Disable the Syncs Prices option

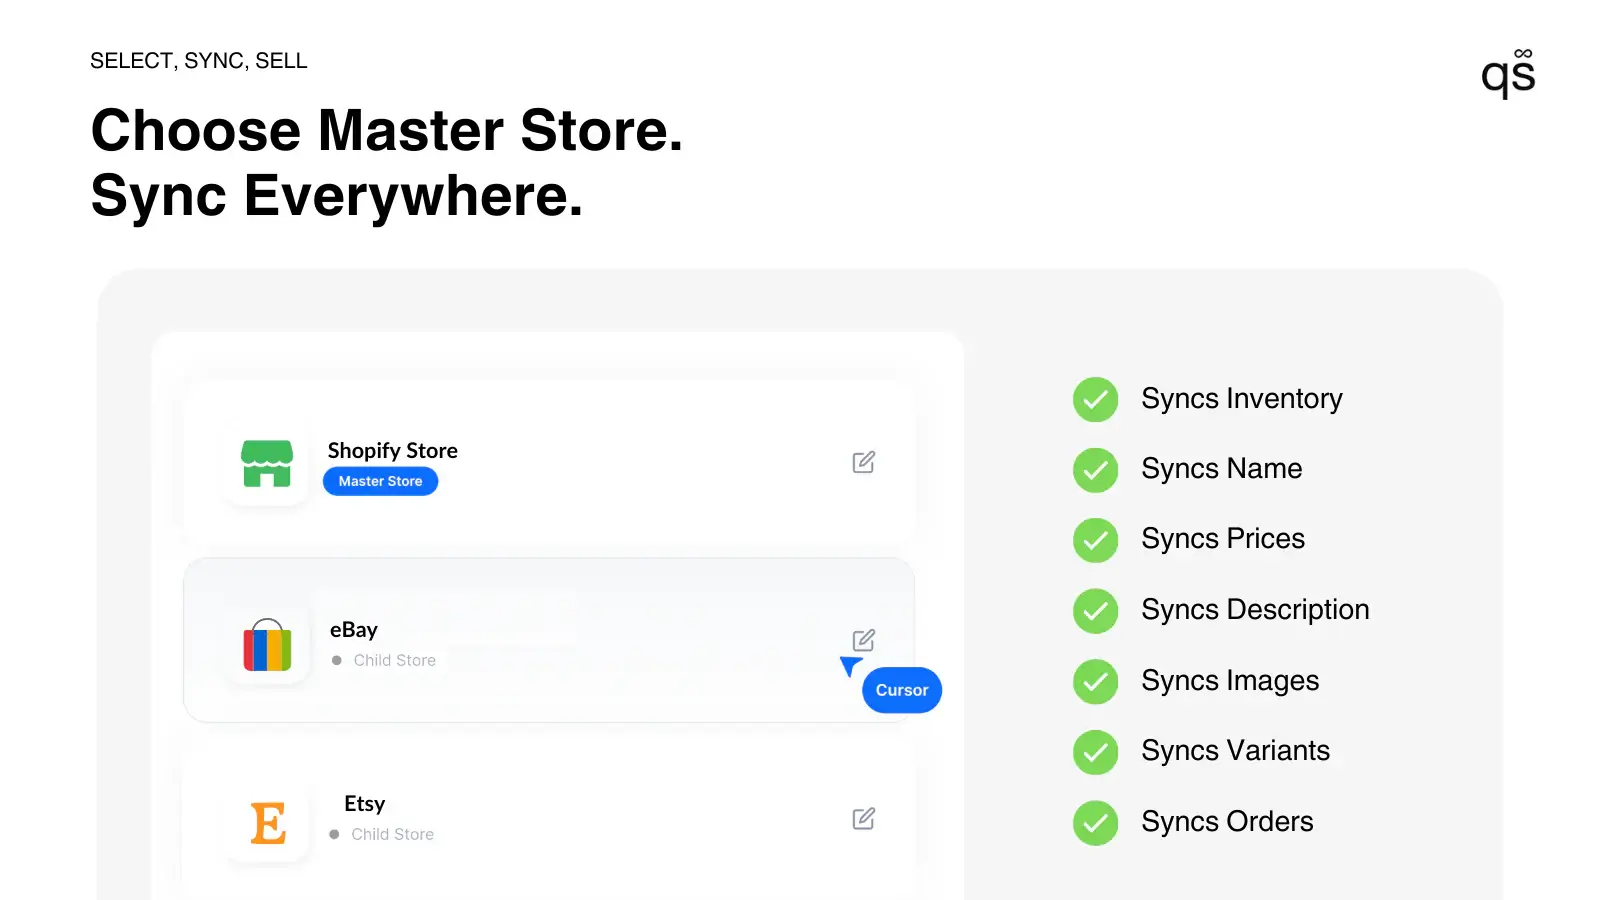click(x=1095, y=540)
